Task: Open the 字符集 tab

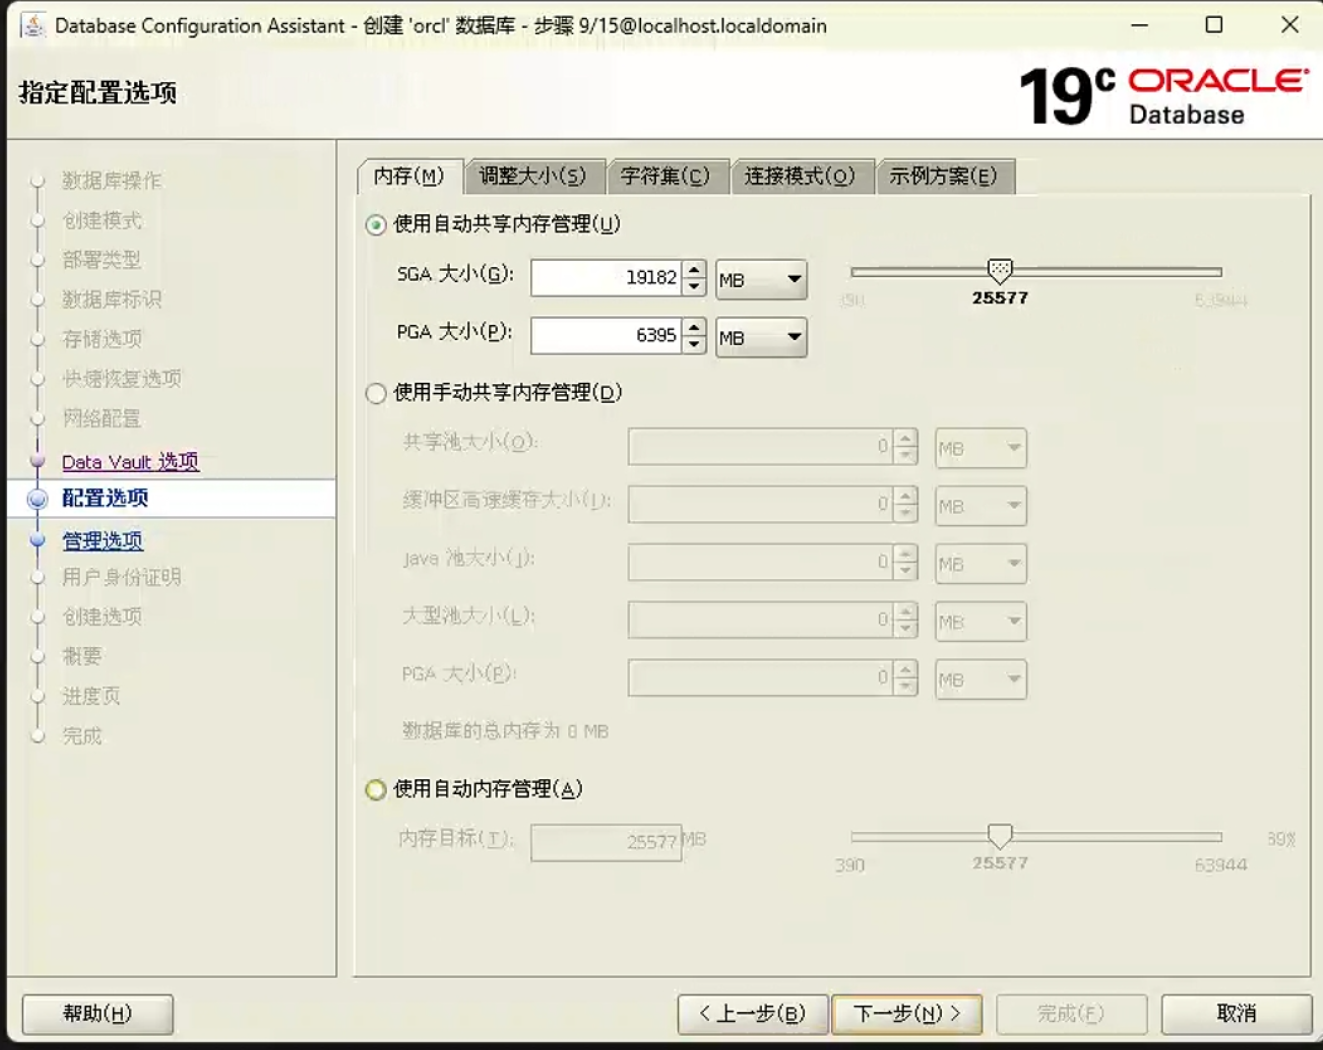Action: coord(665,176)
